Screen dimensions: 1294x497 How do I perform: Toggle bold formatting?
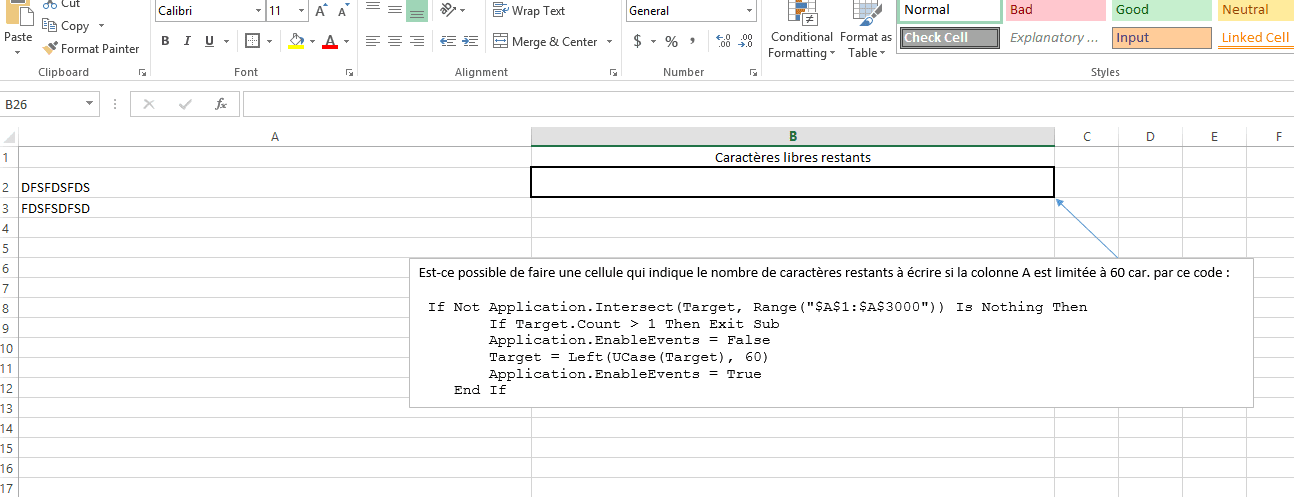coord(164,42)
